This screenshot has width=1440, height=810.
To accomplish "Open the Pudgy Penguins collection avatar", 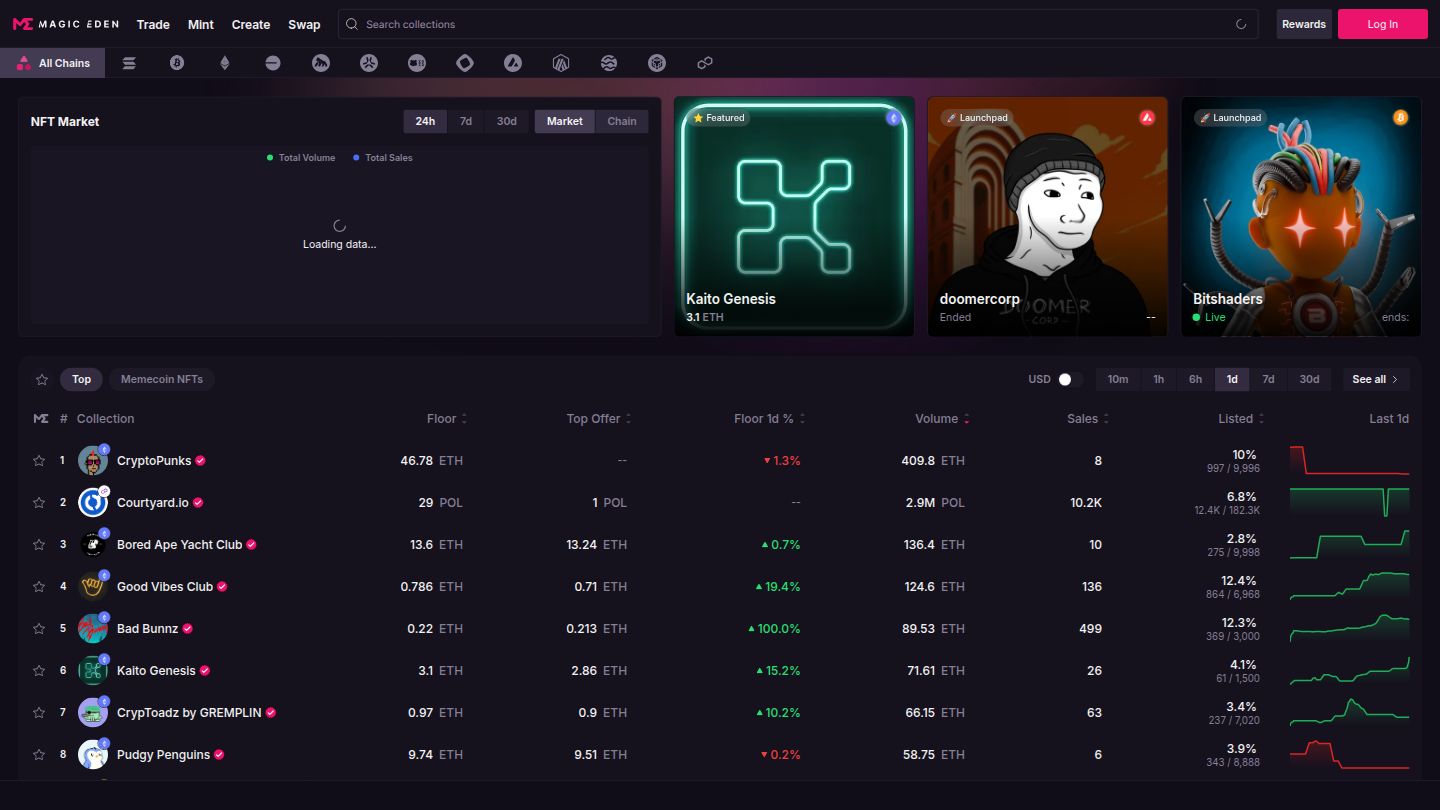I will pyautogui.click(x=93, y=755).
